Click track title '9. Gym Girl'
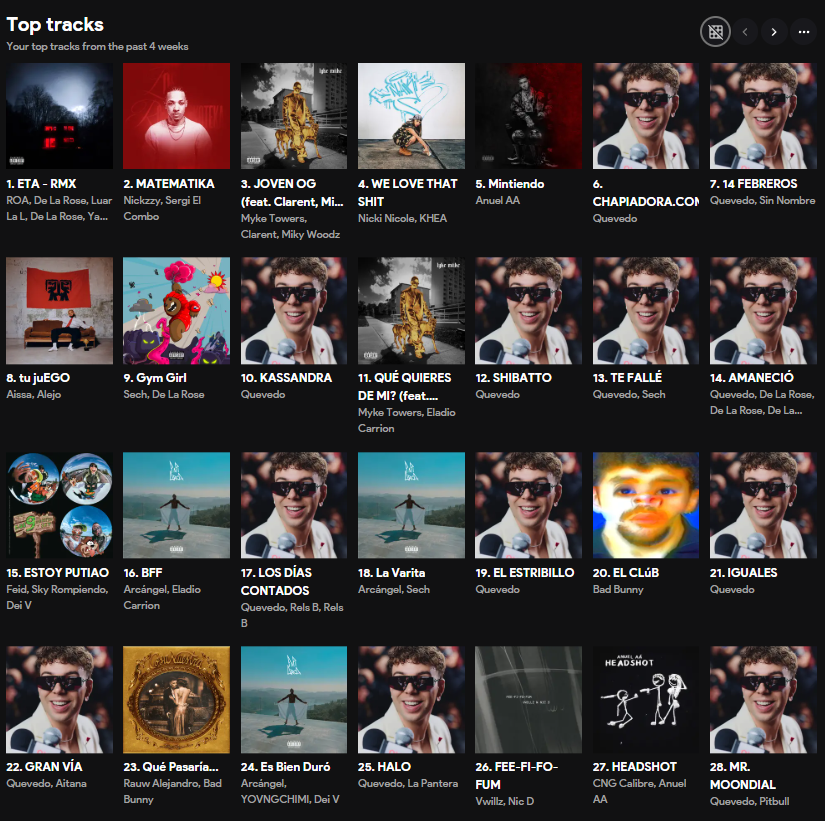This screenshot has height=821, width=825. [x=155, y=378]
